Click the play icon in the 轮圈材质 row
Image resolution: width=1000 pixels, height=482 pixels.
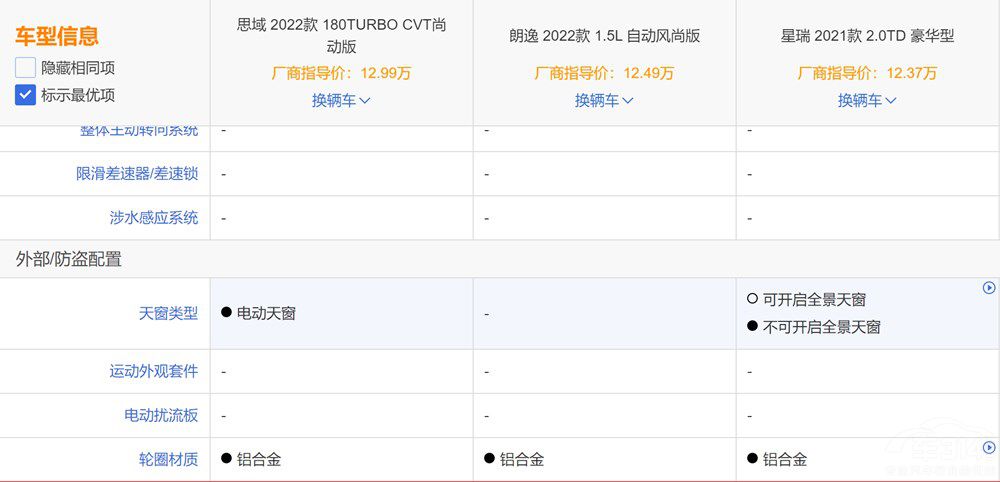coord(989,446)
